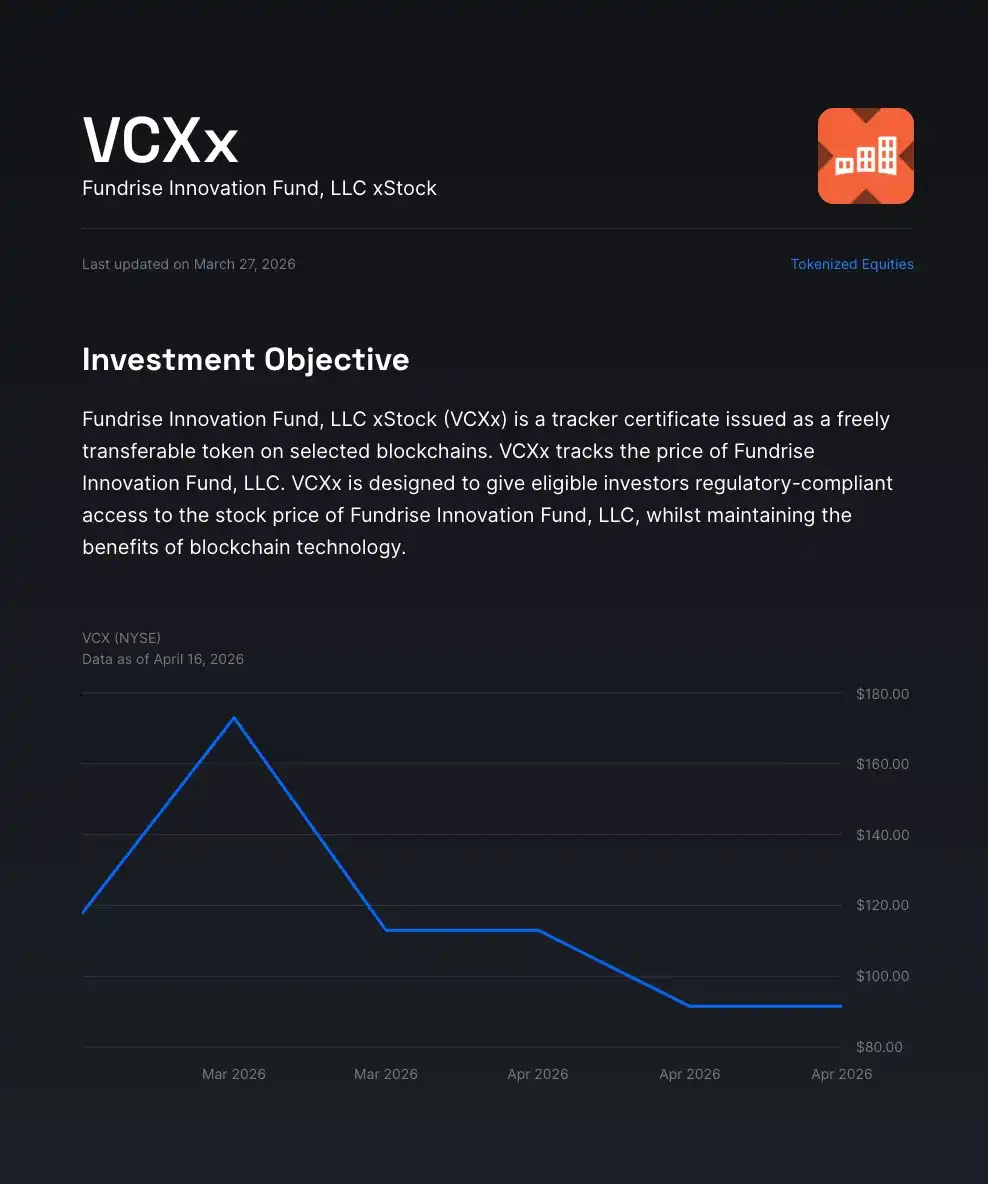The image size is (988, 1184).
Task: Click the Last updated on March 27, 2026 text
Action: pos(188,264)
